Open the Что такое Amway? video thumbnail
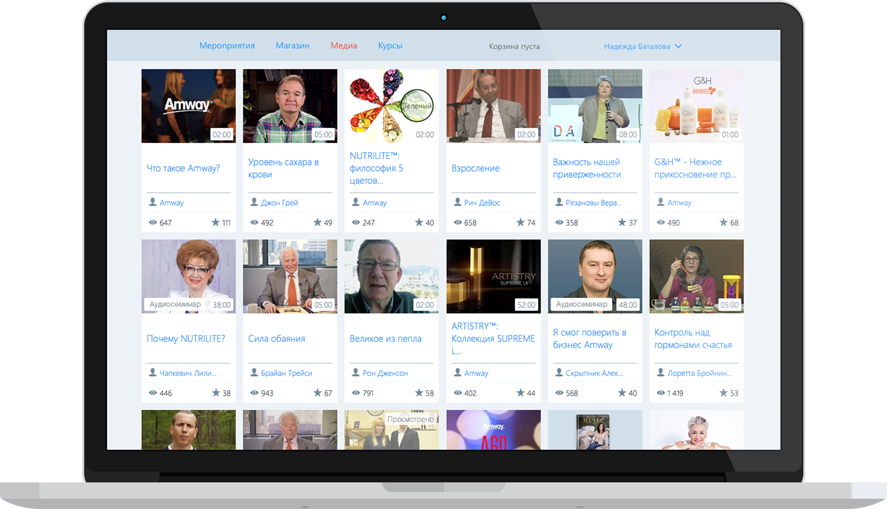This screenshot has height=509, width=887. click(188, 106)
